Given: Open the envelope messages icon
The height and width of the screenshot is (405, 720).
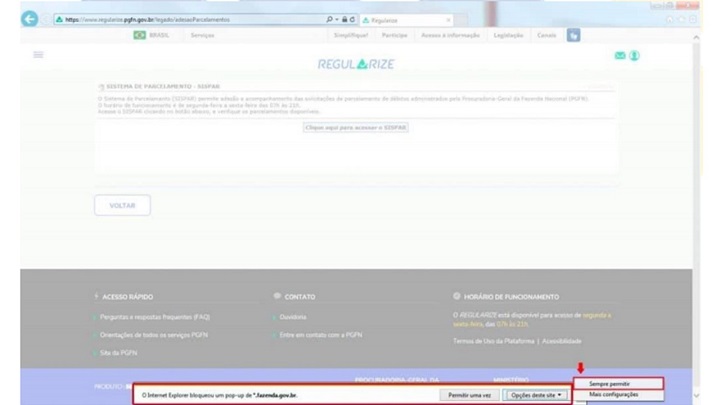Looking at the screenshot, I should click(x=619, y=56).
